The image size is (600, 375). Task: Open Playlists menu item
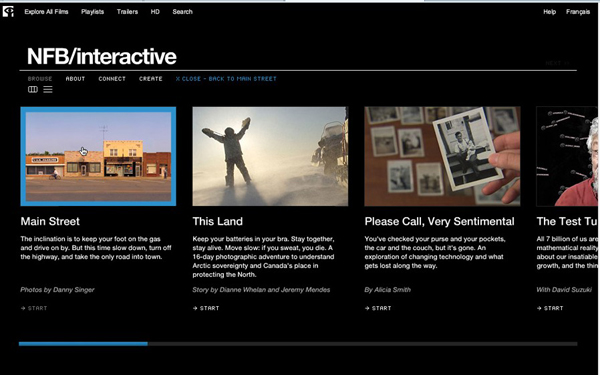(93, 12)
